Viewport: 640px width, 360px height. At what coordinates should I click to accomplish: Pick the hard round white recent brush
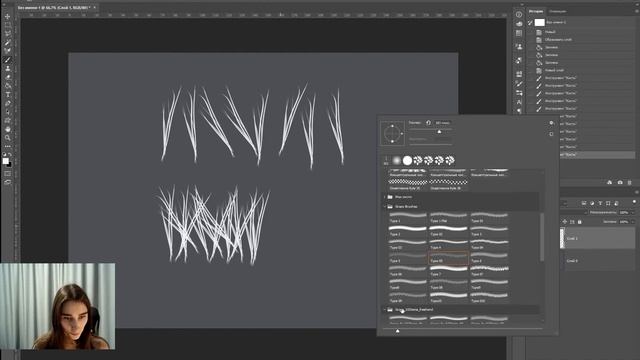tap(407, 160)
